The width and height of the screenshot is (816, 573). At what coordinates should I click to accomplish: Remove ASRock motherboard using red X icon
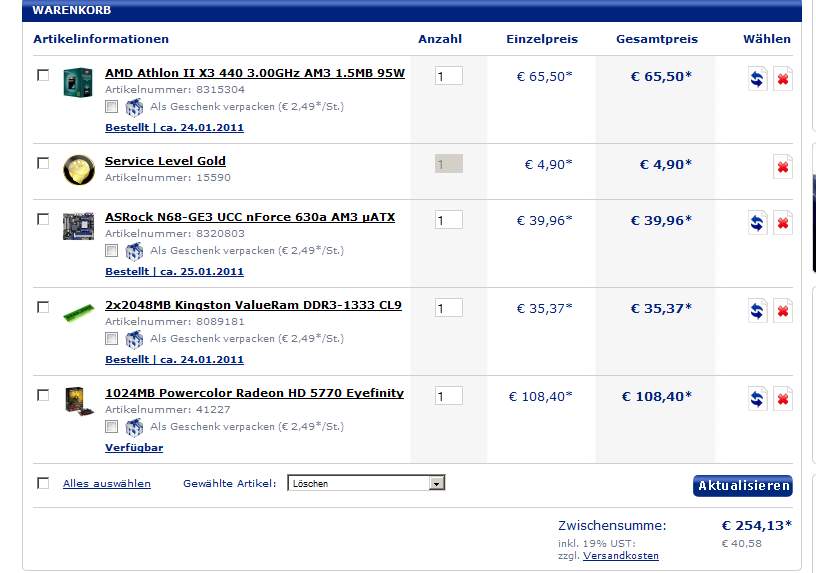783,223
